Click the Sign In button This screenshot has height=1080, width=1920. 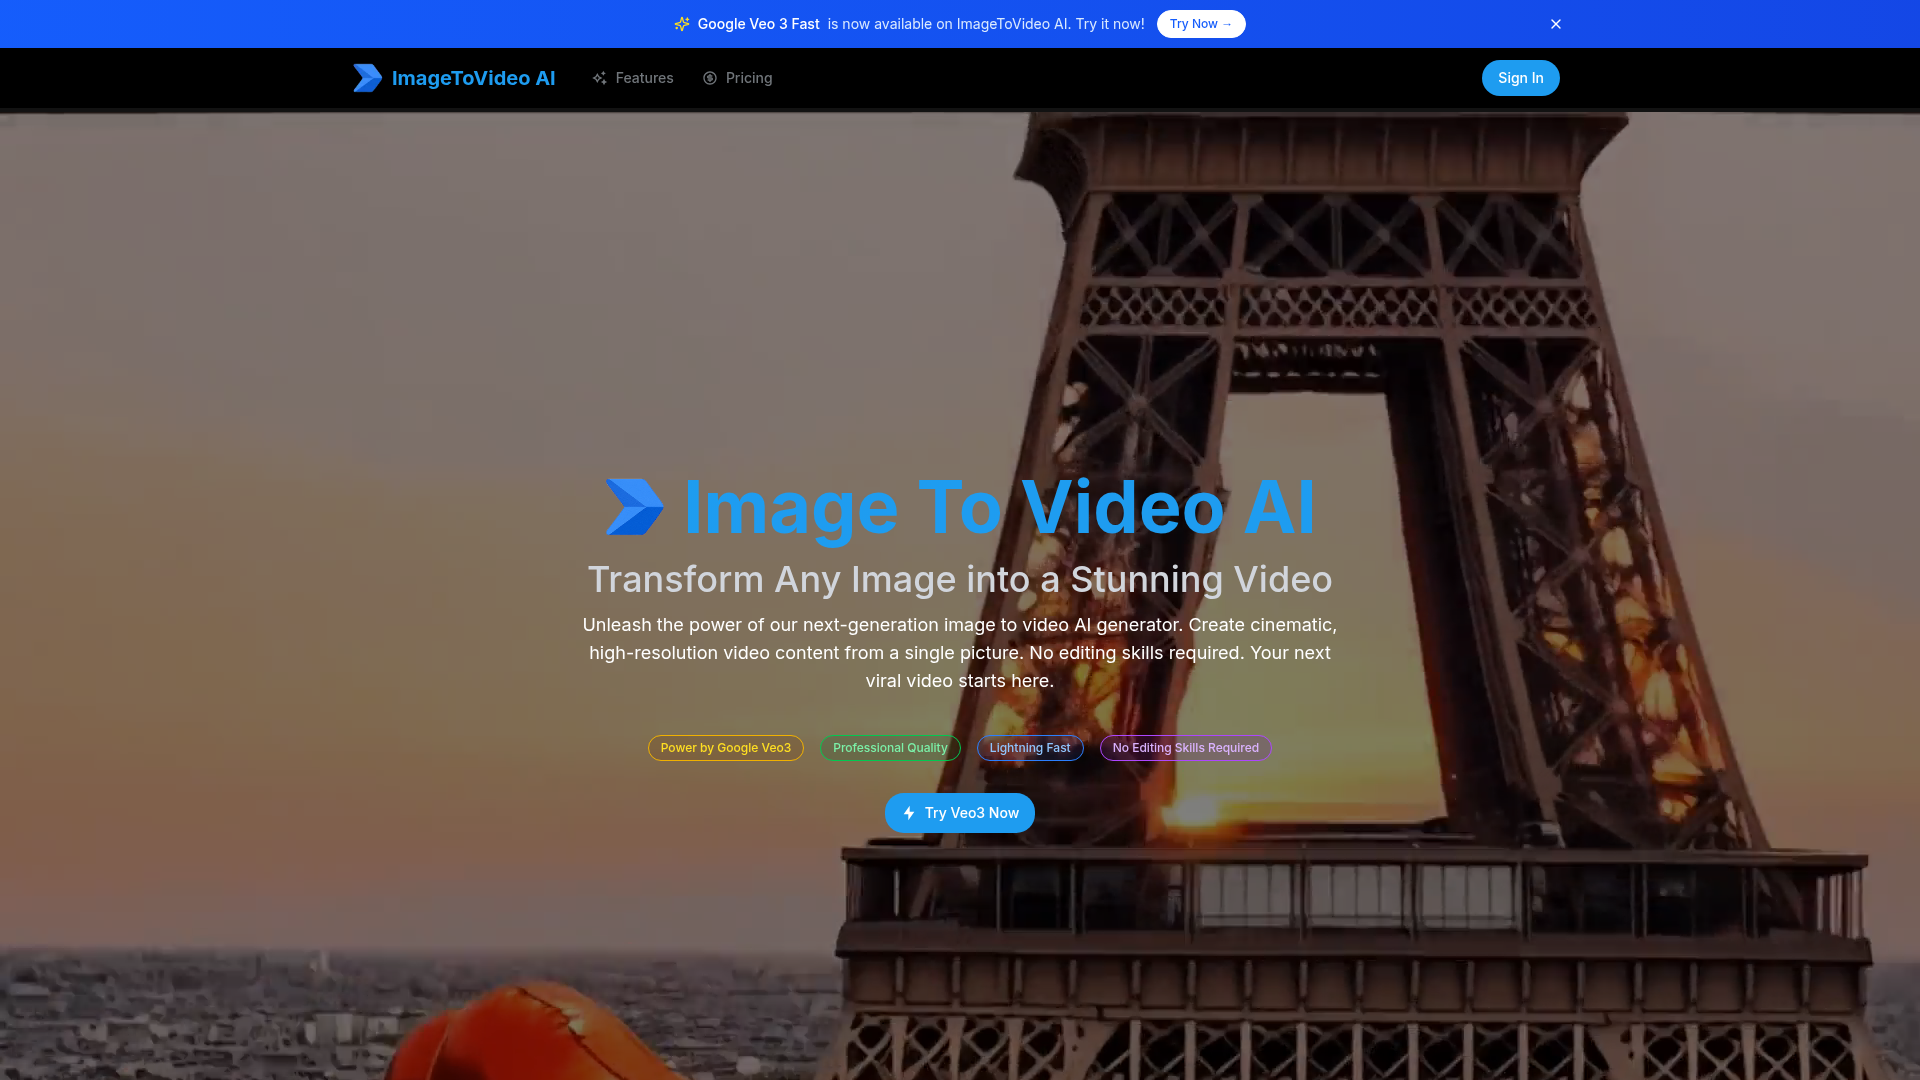click(x=1520, y=77)
